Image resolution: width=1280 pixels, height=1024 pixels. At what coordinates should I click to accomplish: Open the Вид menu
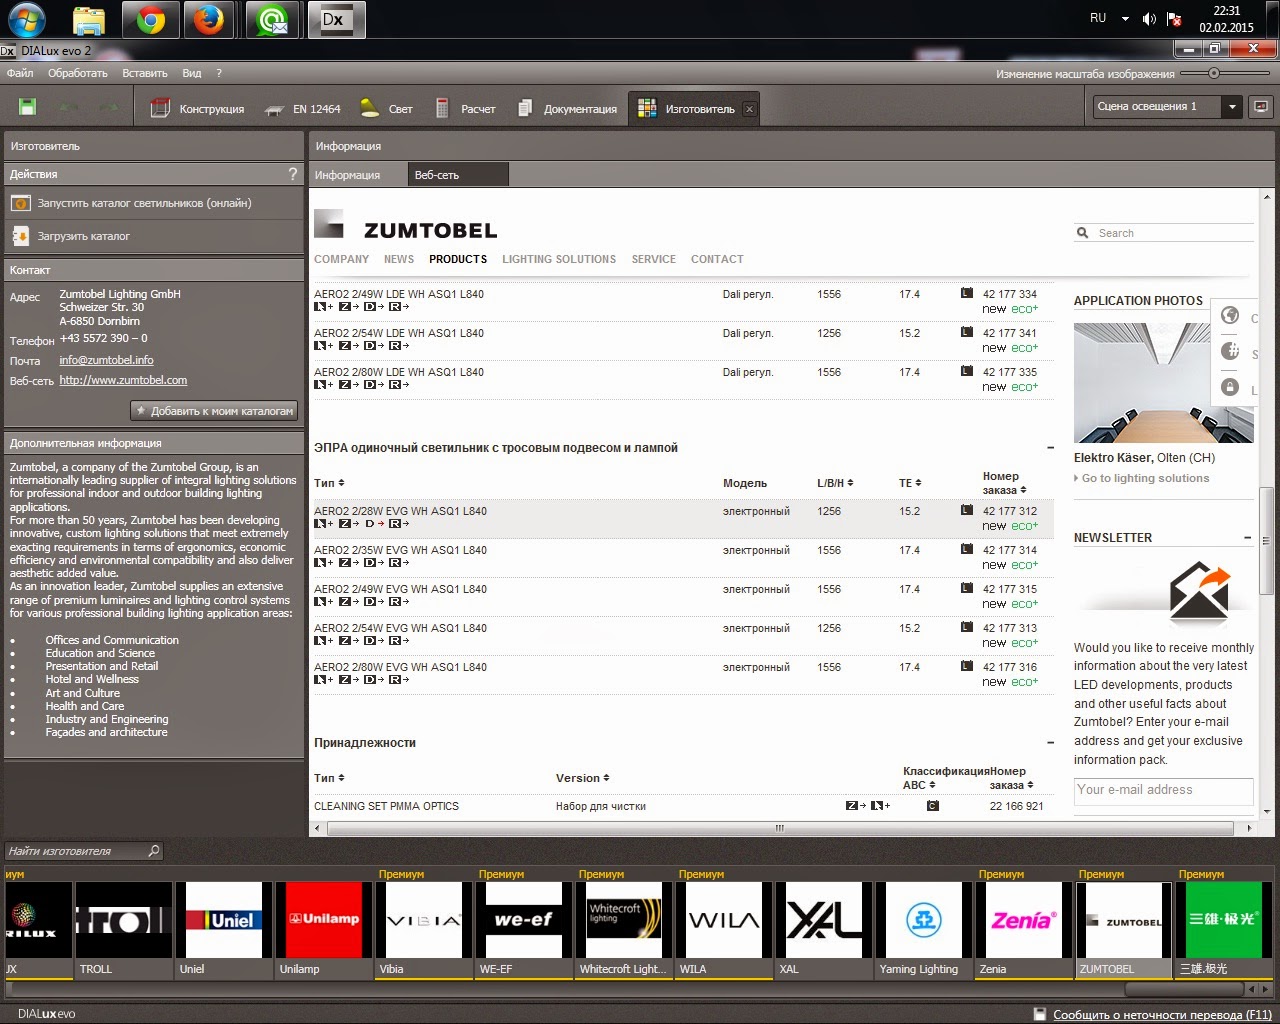192,73
